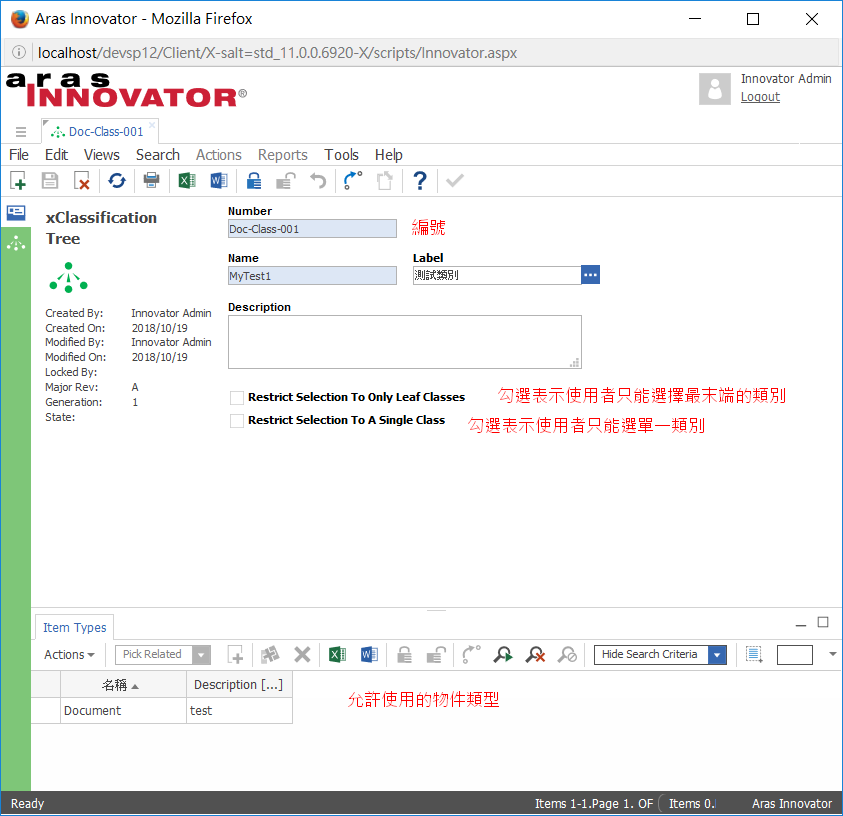Click the Copy/paste clipboard icon in main toolbar

tap(385, 181)
